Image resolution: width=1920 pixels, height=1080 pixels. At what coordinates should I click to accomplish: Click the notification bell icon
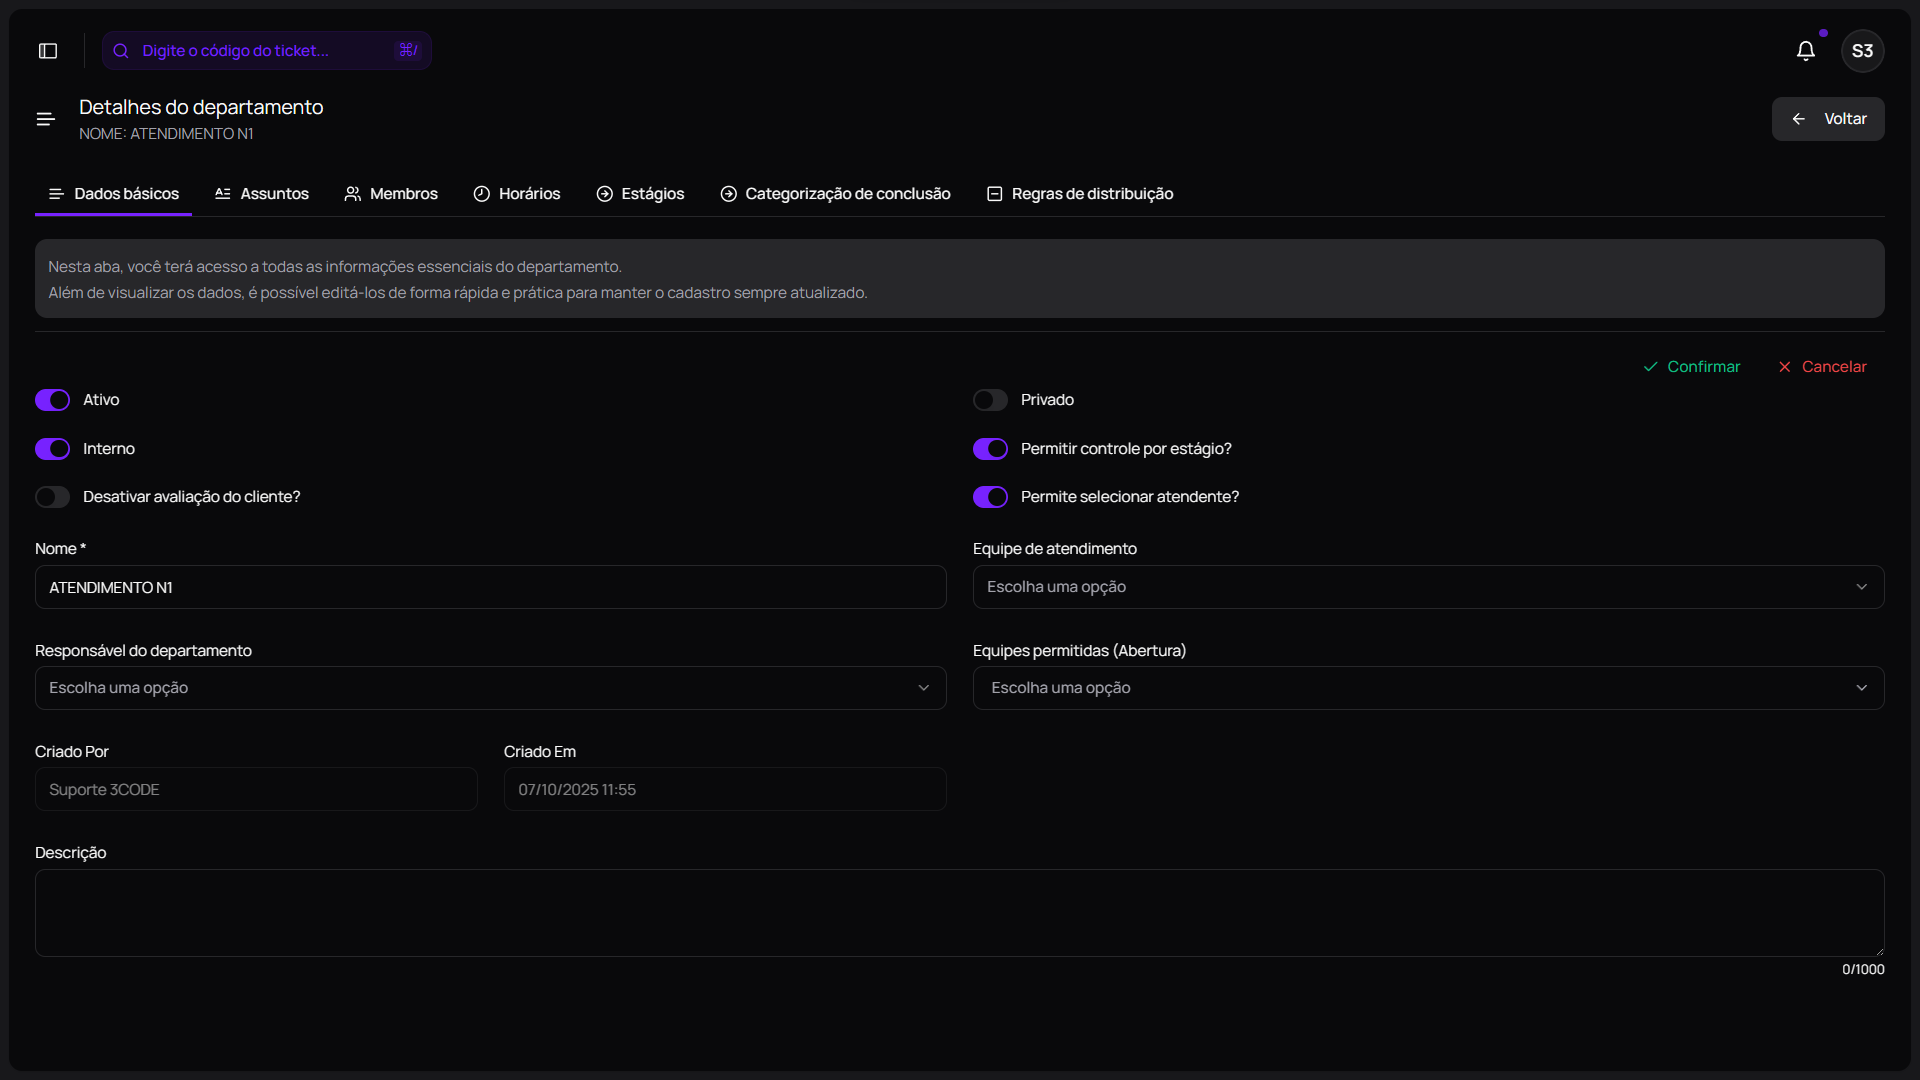point(1805,51)
